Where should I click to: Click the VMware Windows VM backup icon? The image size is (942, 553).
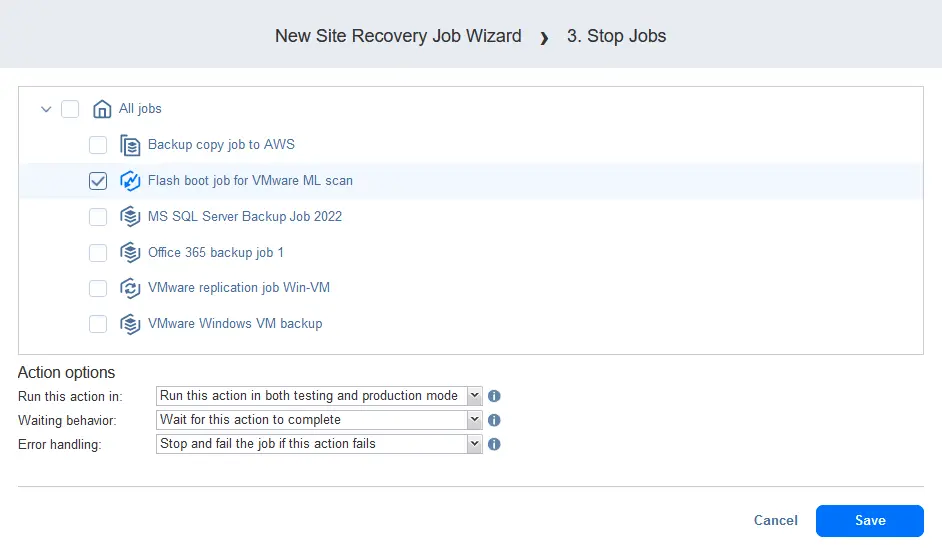[130, 324]
